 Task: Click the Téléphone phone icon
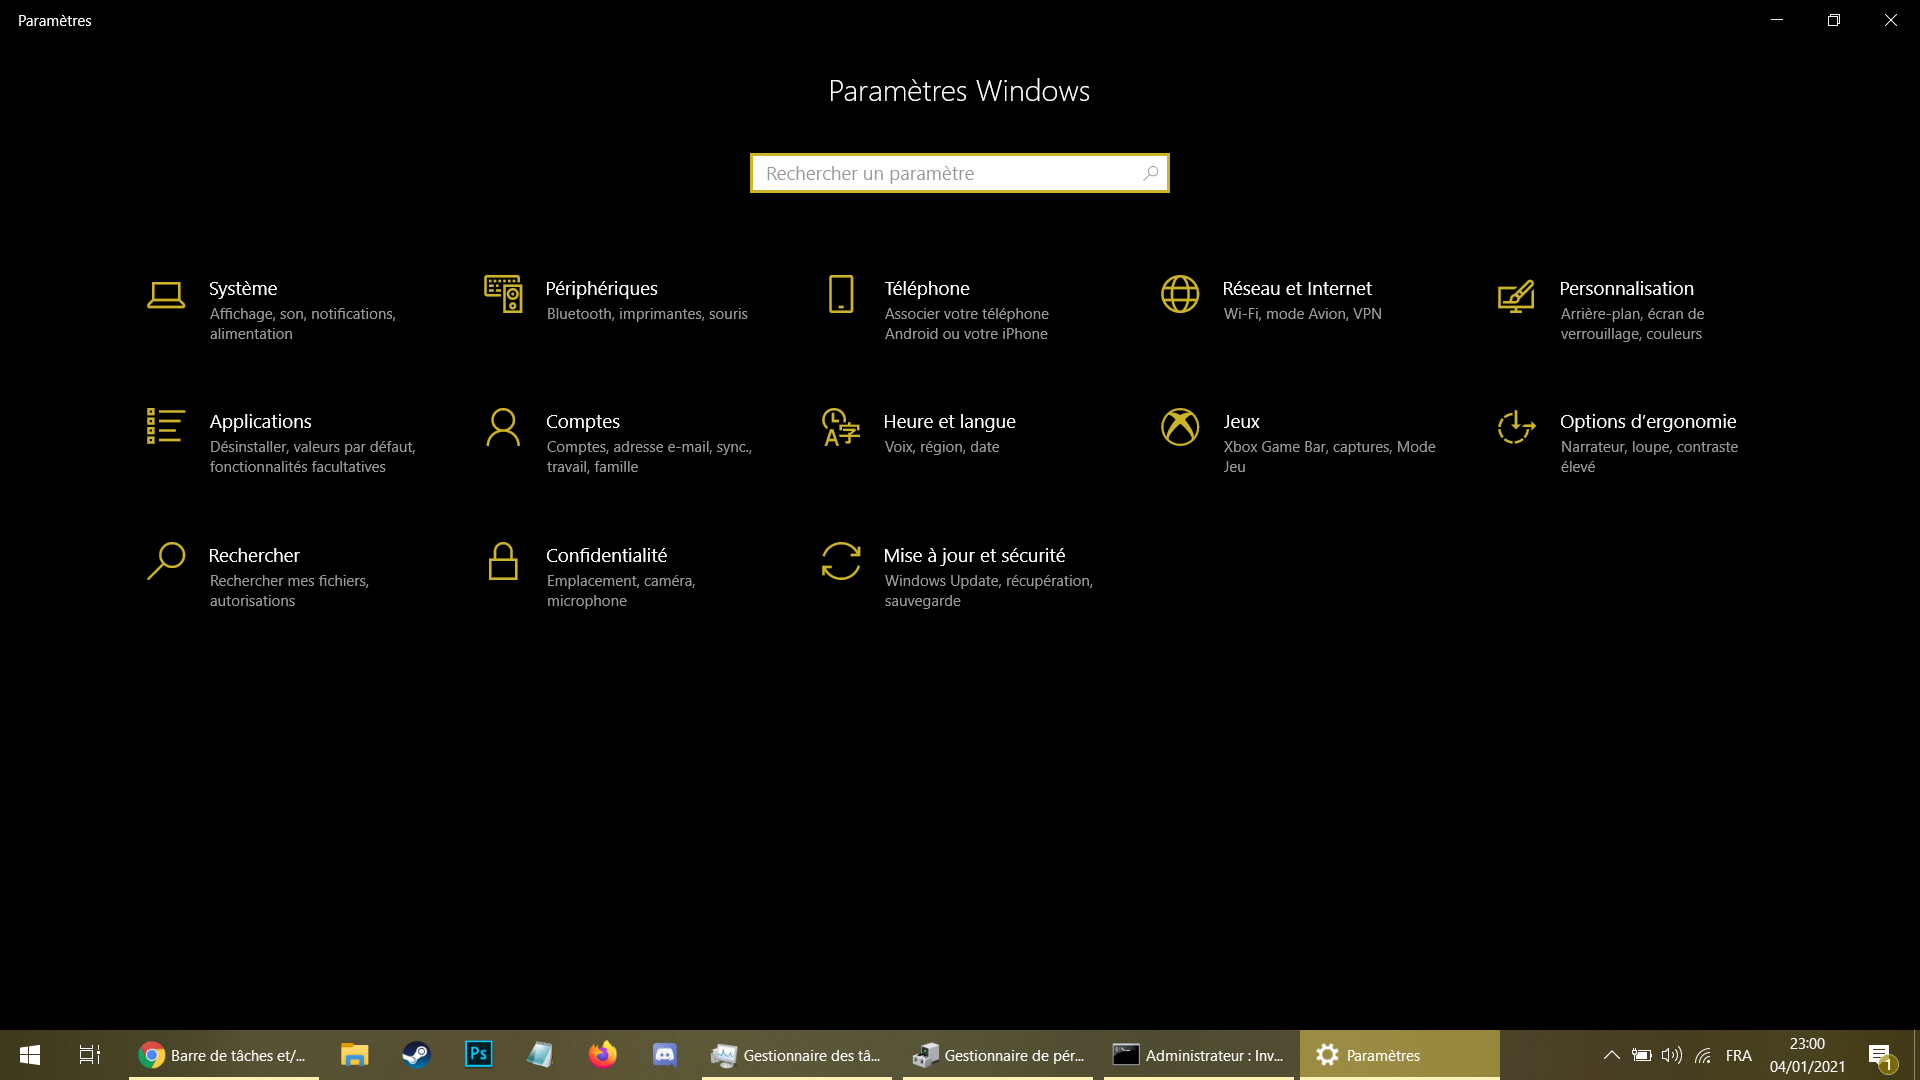(x=841, y=294)
